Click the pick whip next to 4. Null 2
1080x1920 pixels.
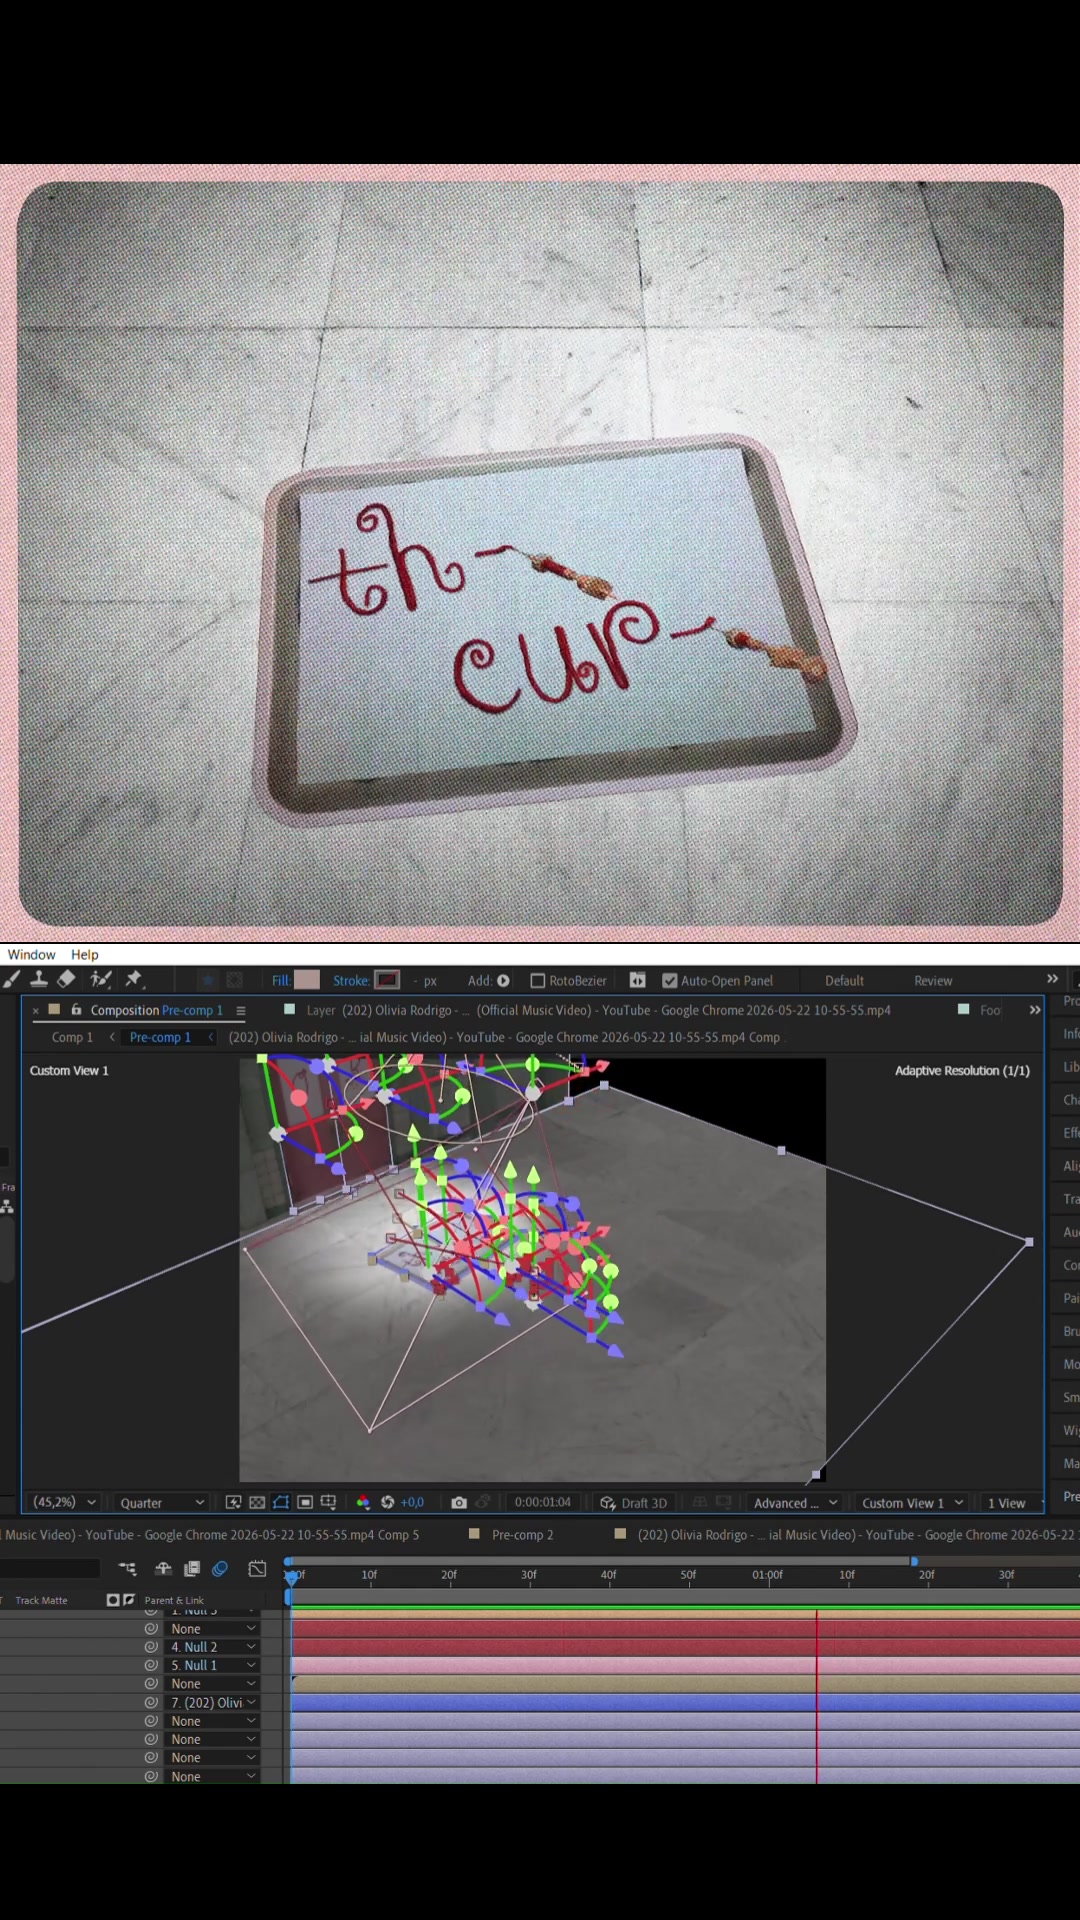151,1647
